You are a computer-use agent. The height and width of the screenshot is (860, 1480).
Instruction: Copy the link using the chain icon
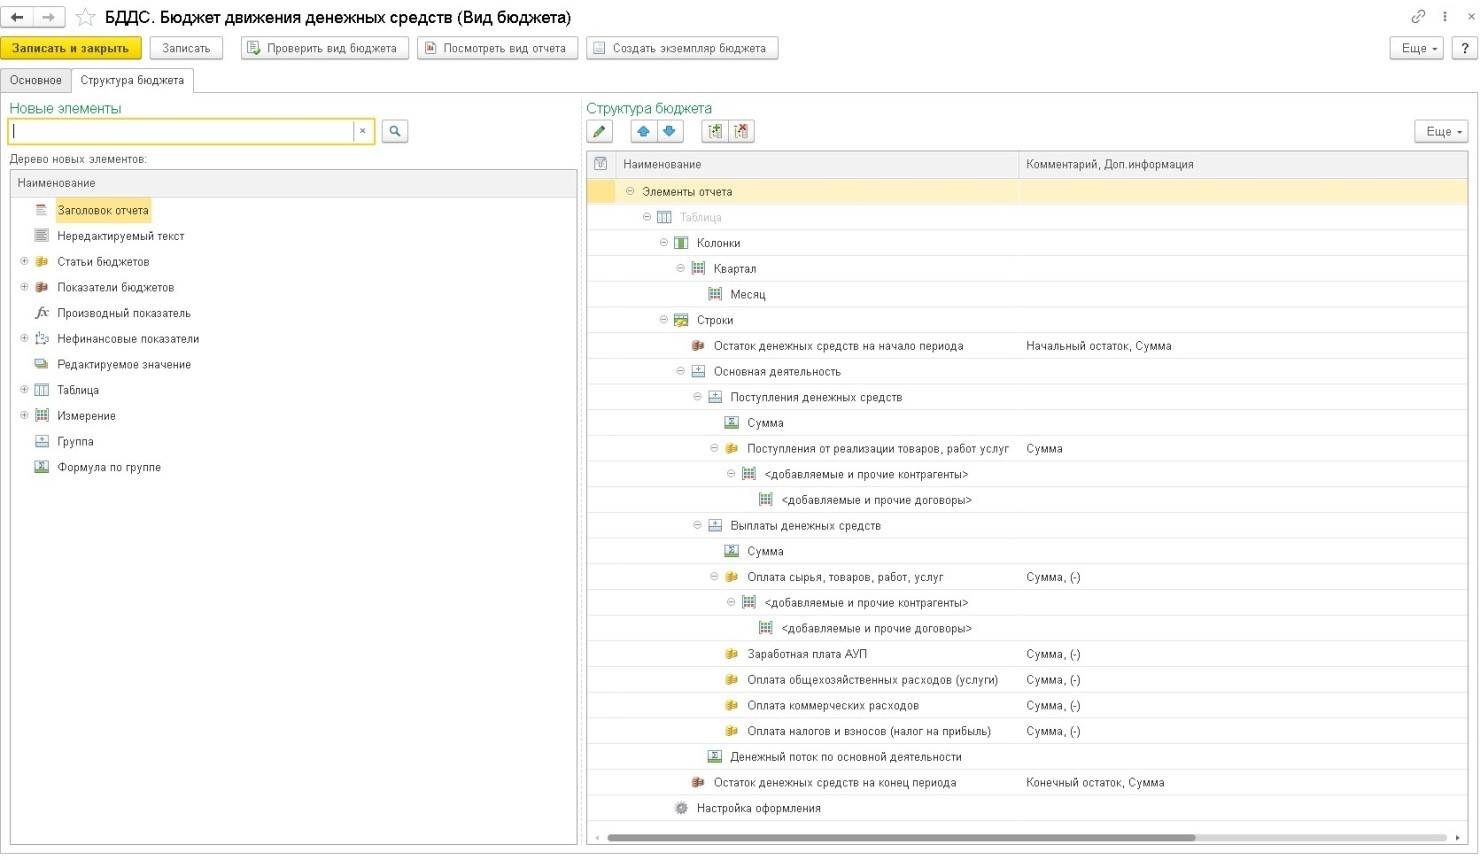(1418, 17)
